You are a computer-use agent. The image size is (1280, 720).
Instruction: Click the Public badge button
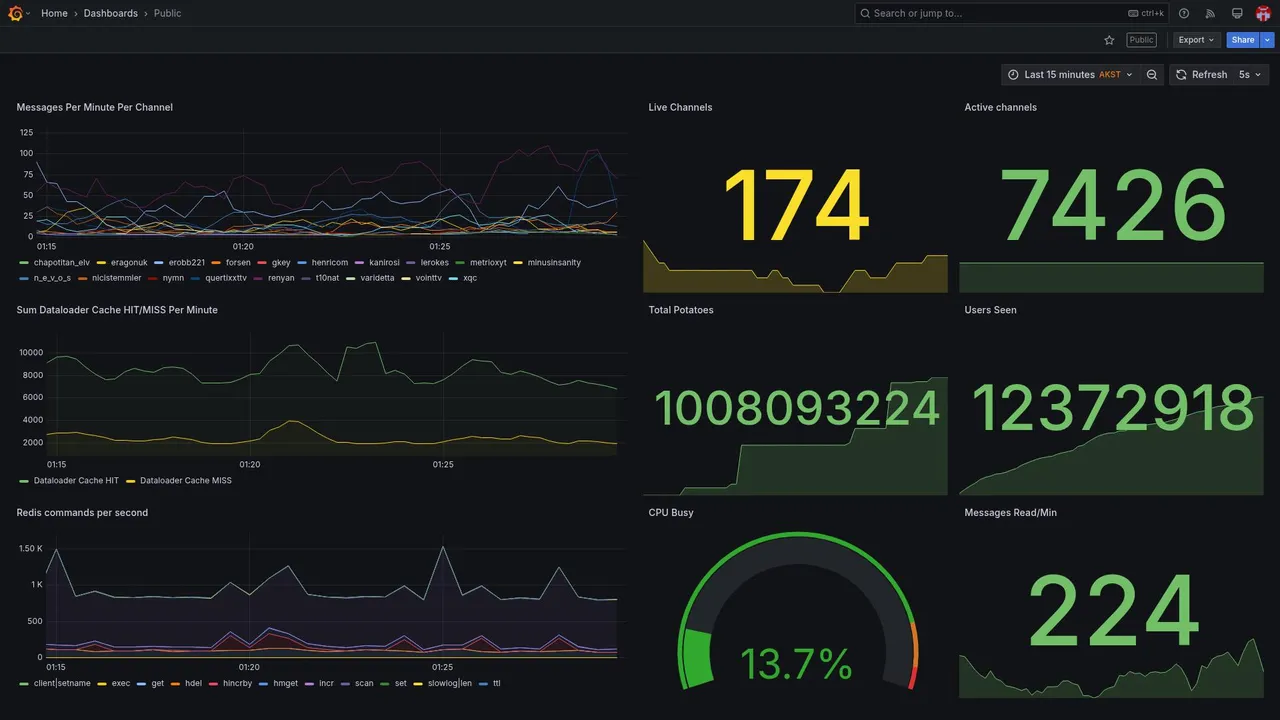tap(1141, 40)
